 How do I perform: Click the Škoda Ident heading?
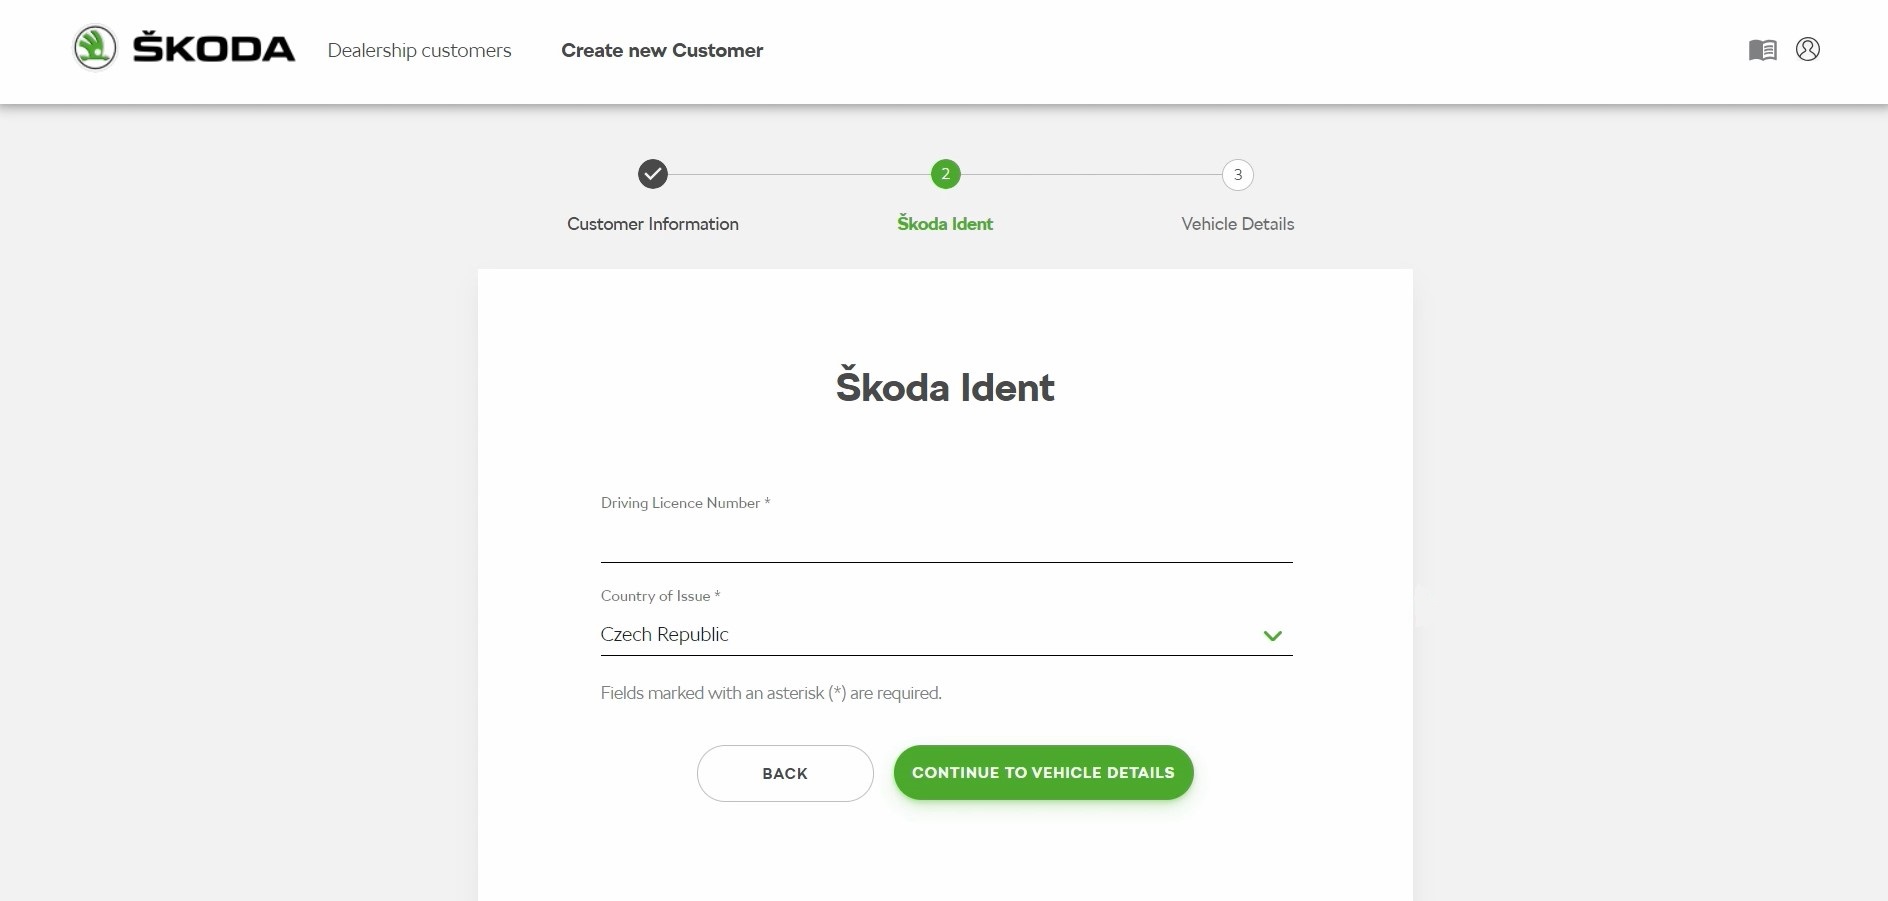pos(945,386)
